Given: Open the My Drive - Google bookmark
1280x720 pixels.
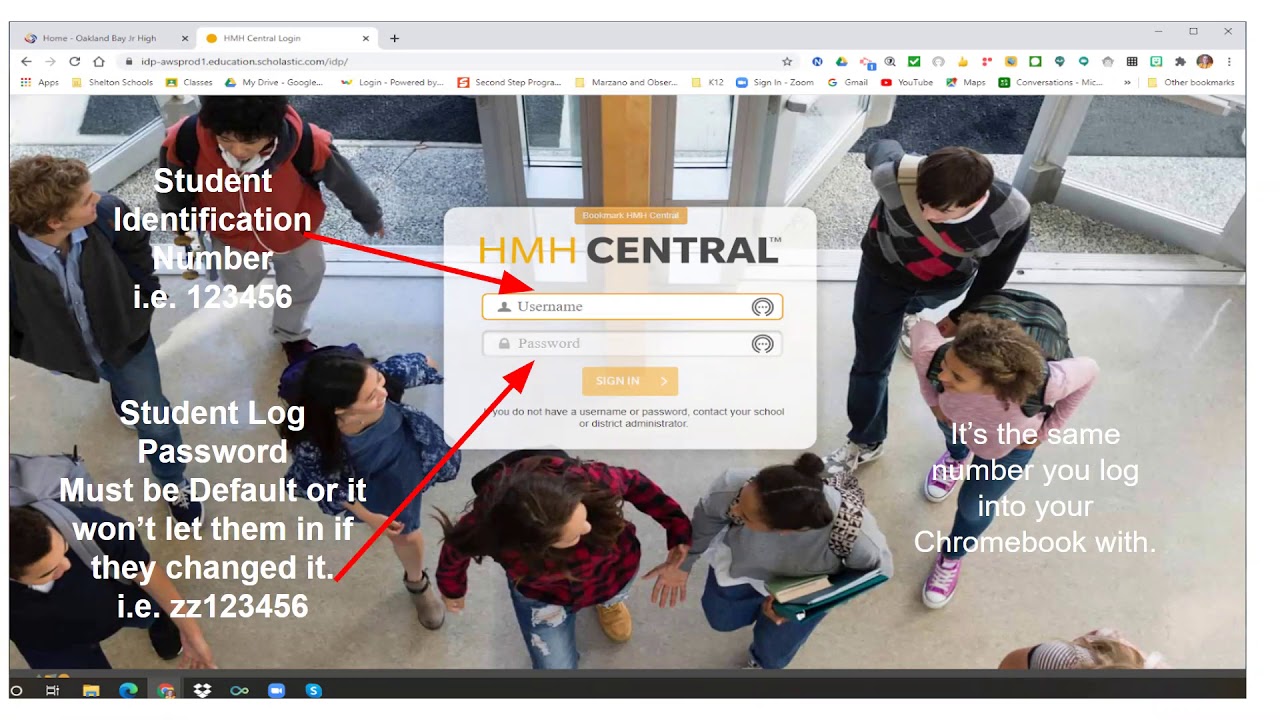Looking at the screenshot, I should pyautogui.click(x=274, y=82).
